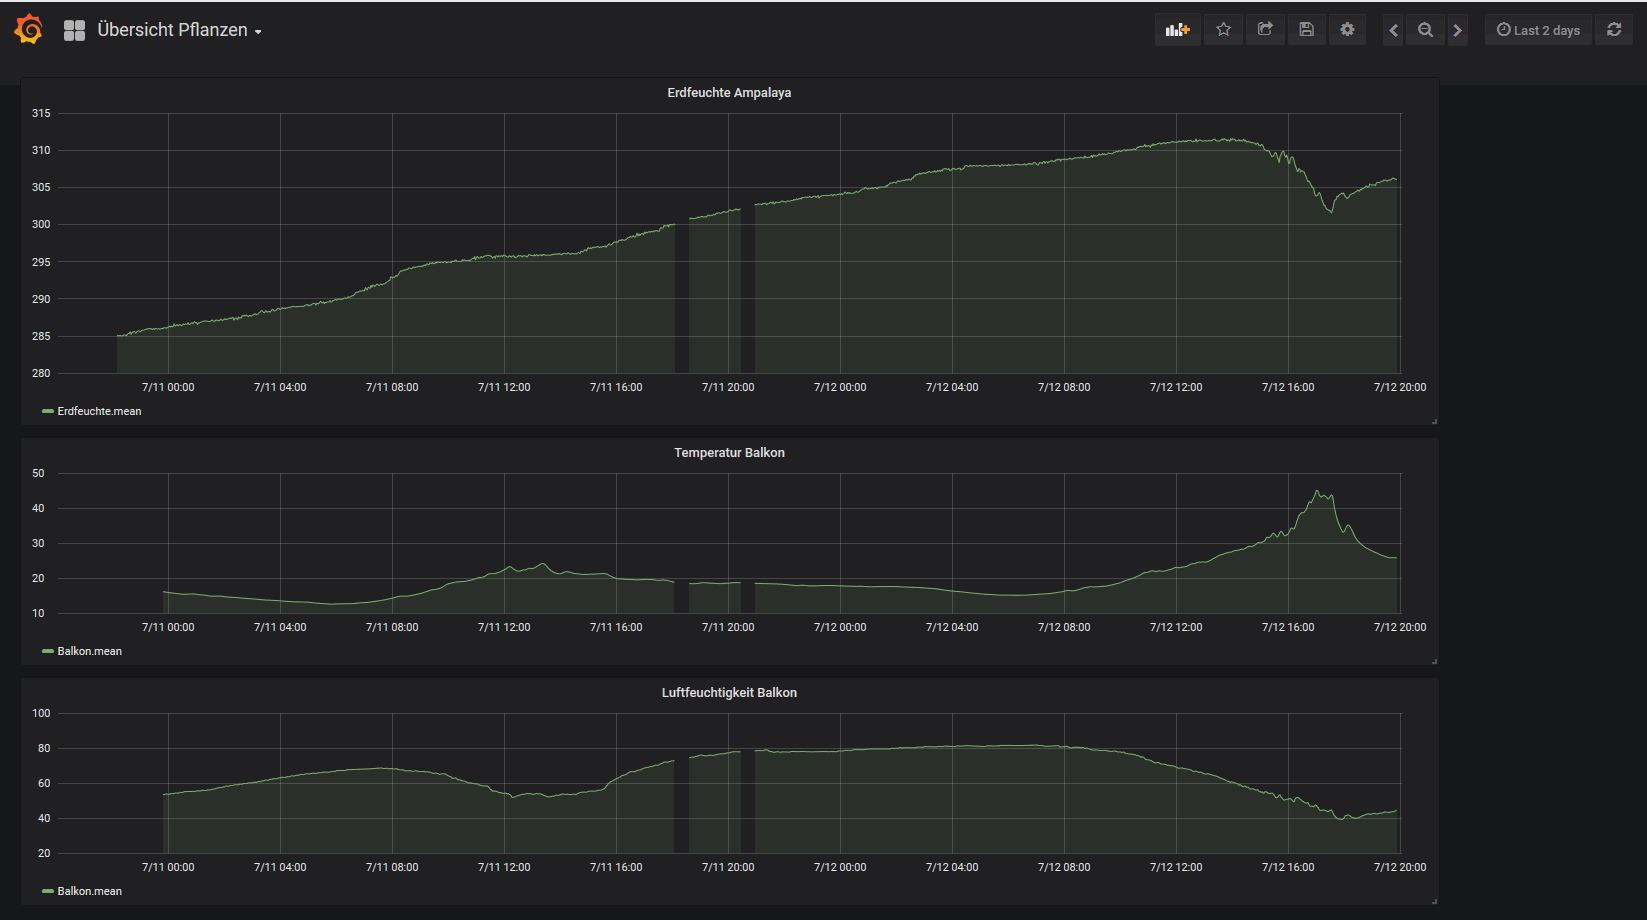Open the Grafana logo main menu

(x=29, y=30)
